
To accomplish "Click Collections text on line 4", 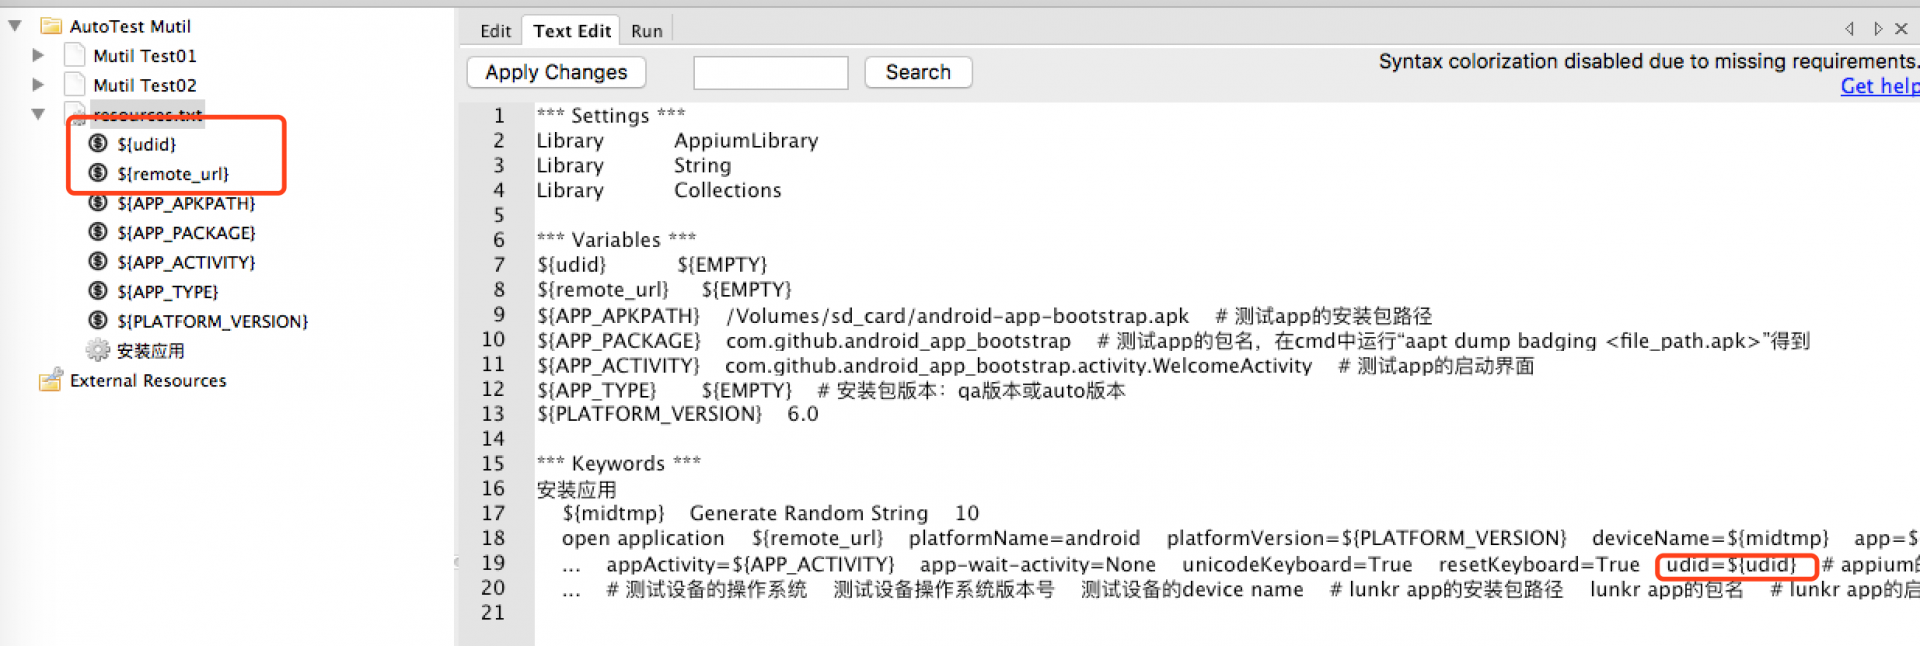I will click(x=728, y=190).
